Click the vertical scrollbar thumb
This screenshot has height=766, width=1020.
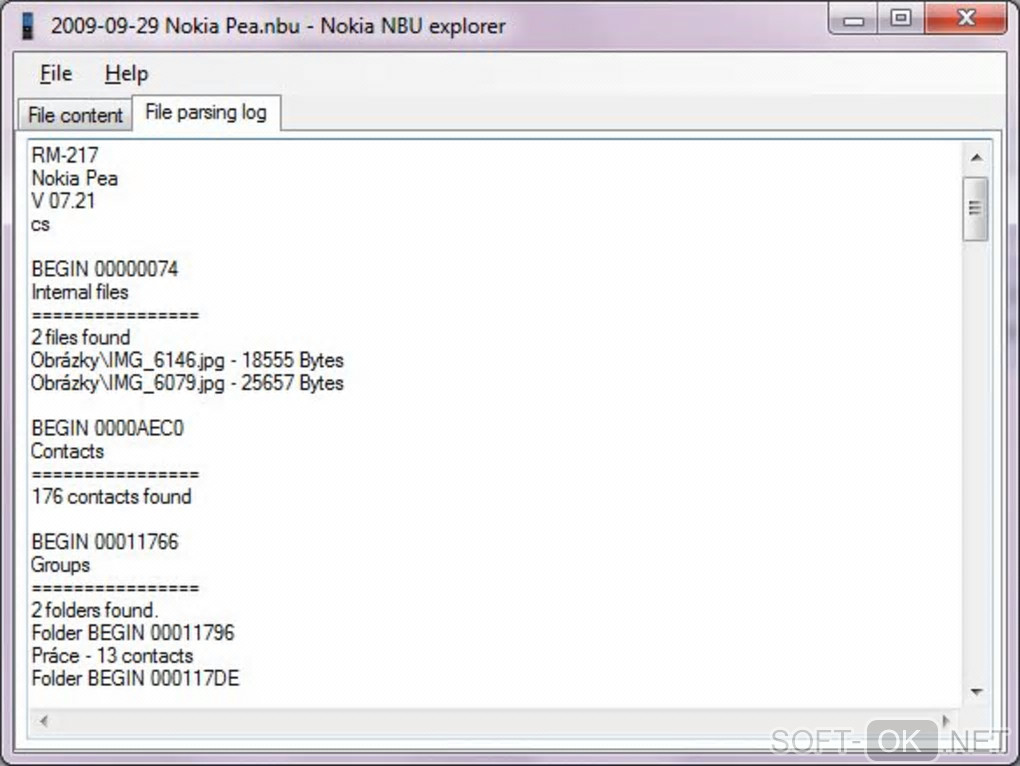(975, 209)
